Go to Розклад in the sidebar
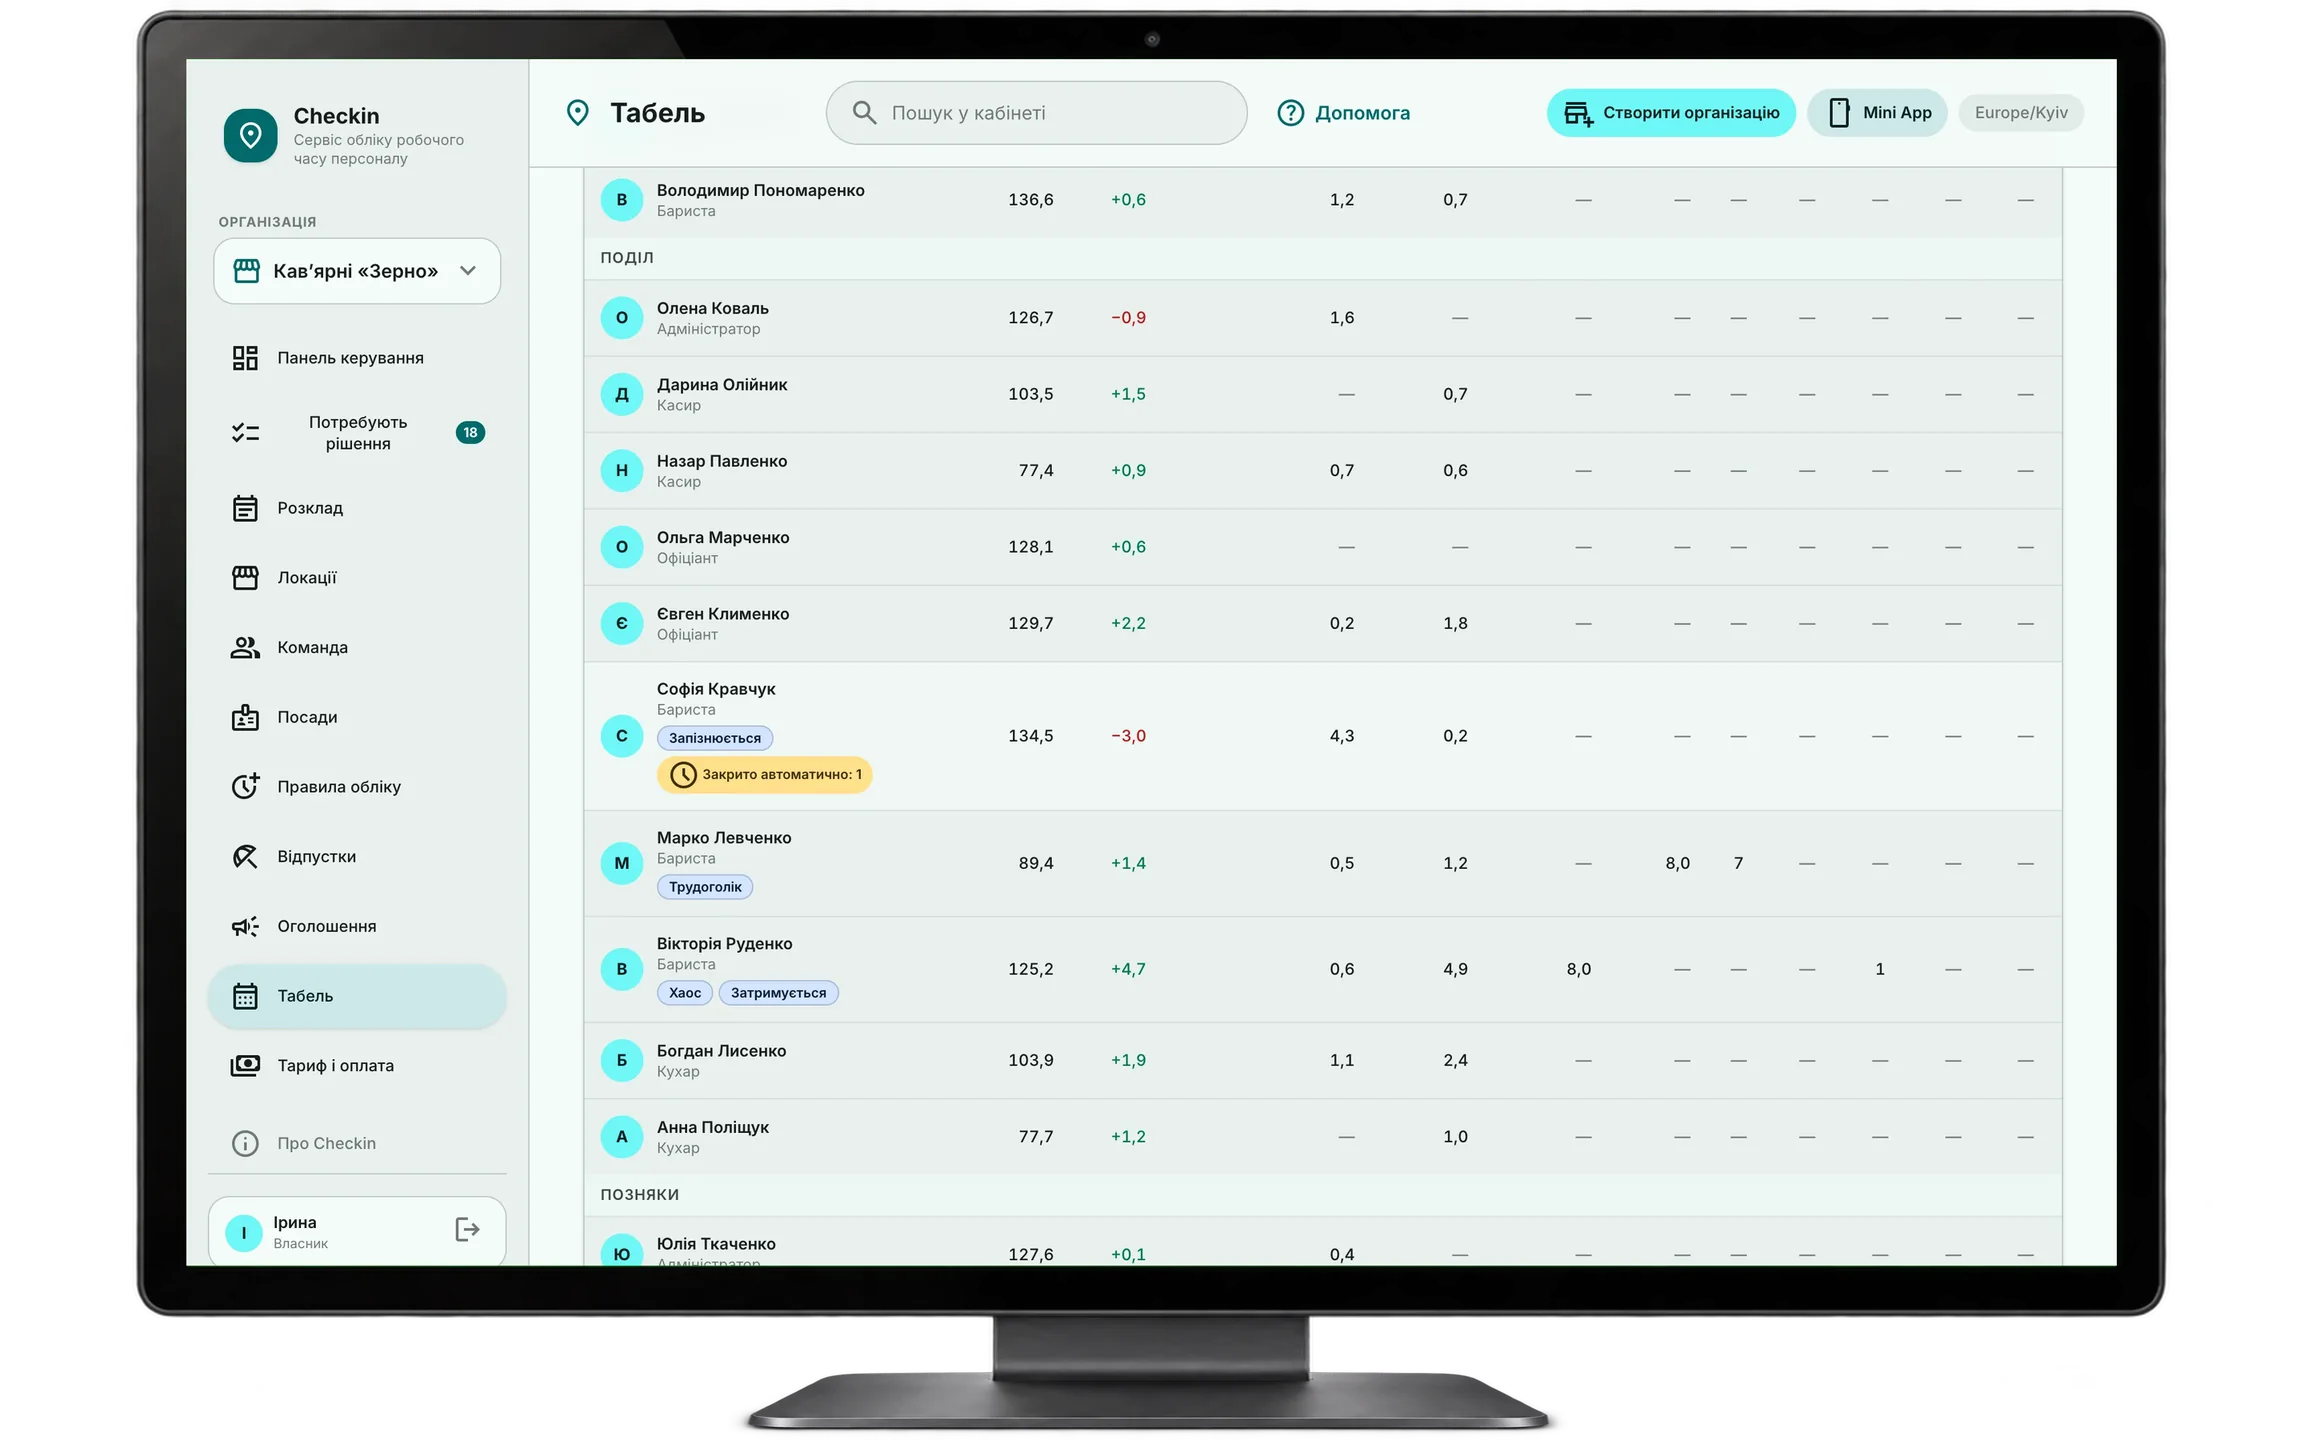The image size is (2304, 1440). coord(357,508)
